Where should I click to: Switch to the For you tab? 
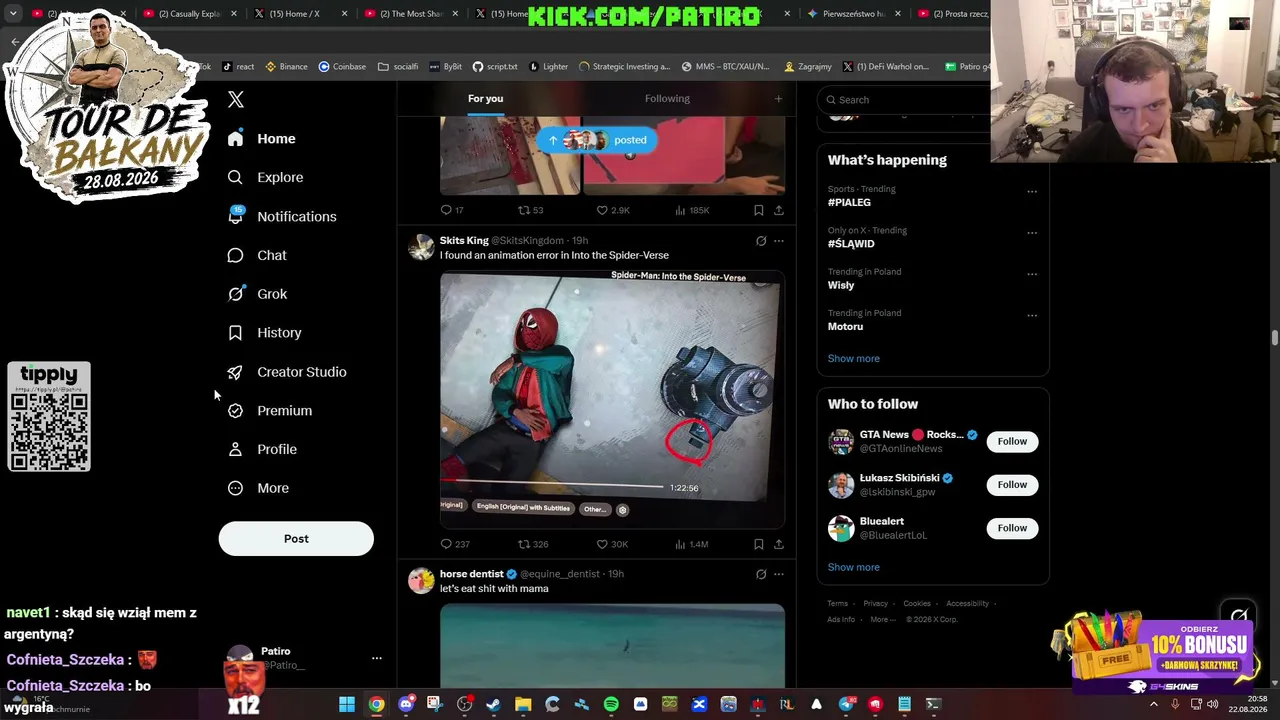click(485, 99)
